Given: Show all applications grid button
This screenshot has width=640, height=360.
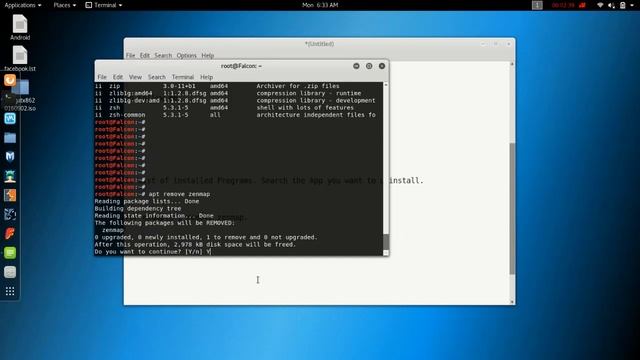Looking at the screenshot, I should pos(10,291).
